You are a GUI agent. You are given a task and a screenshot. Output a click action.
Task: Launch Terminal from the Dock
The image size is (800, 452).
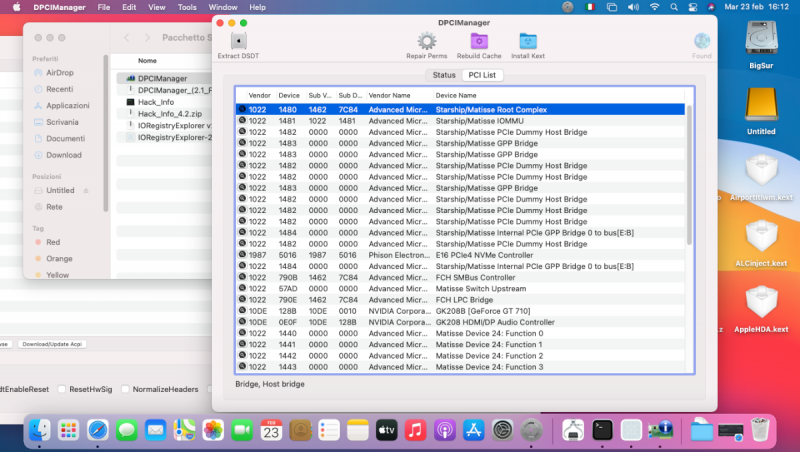click(x=602, y=430)
